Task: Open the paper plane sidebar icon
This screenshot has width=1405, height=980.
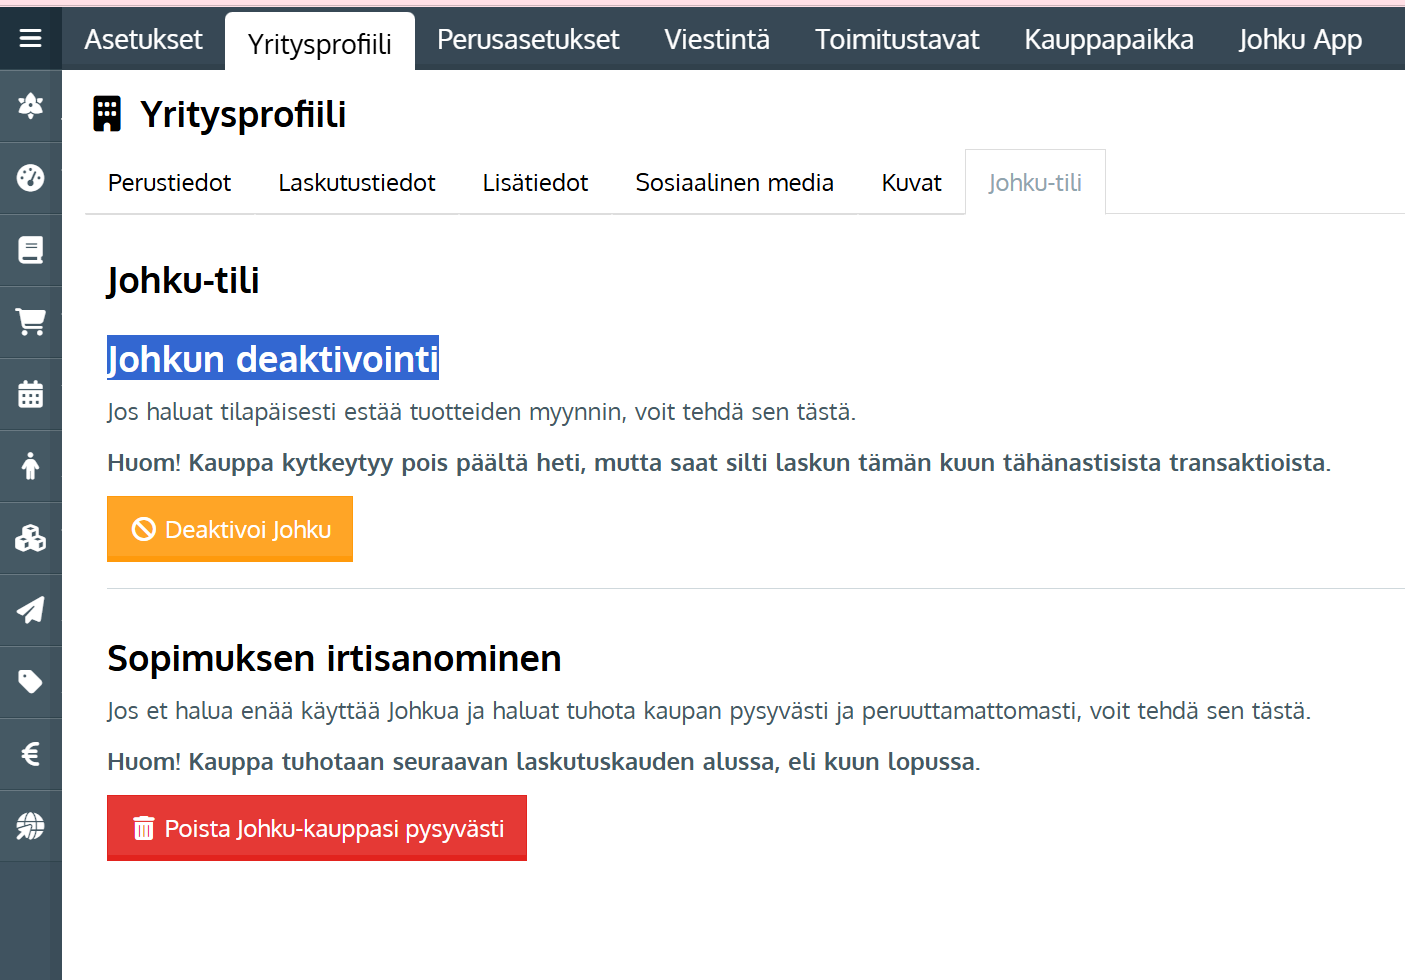Action: pos(30,610)
